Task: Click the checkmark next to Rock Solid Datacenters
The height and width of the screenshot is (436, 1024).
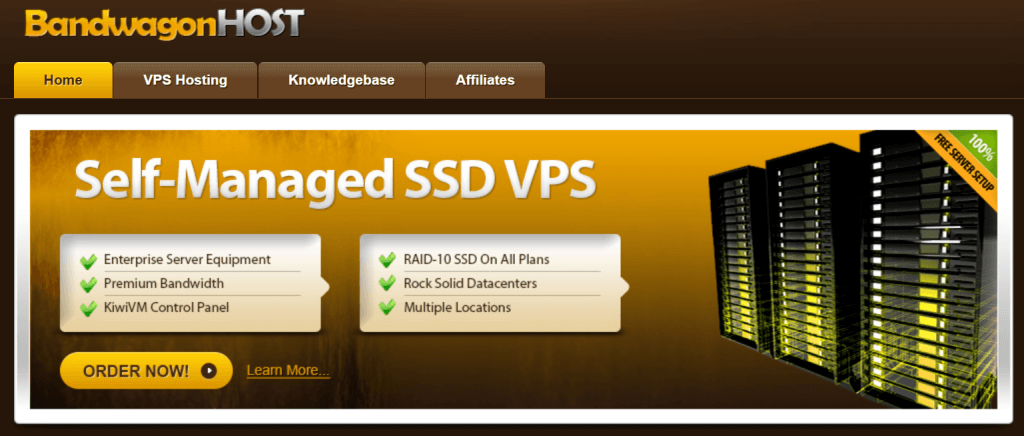Action: pos(387,284)
